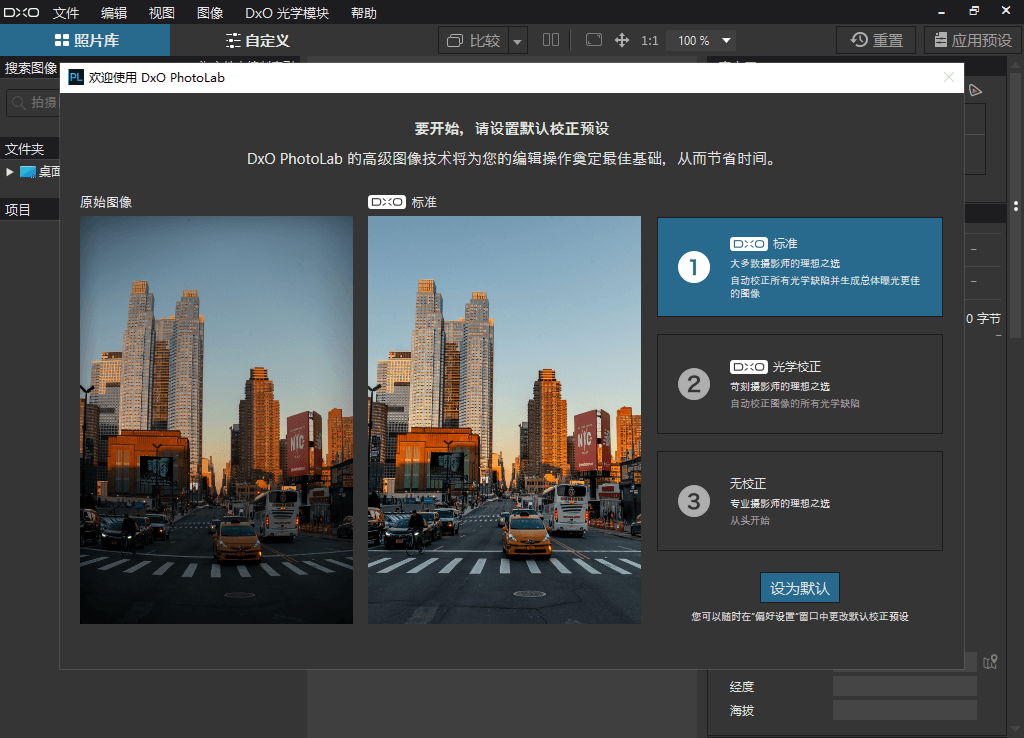The height and width of the screenshot is (738, 1024).
Task: Click the DxO logo in title bar
Action: coord(22,12)
